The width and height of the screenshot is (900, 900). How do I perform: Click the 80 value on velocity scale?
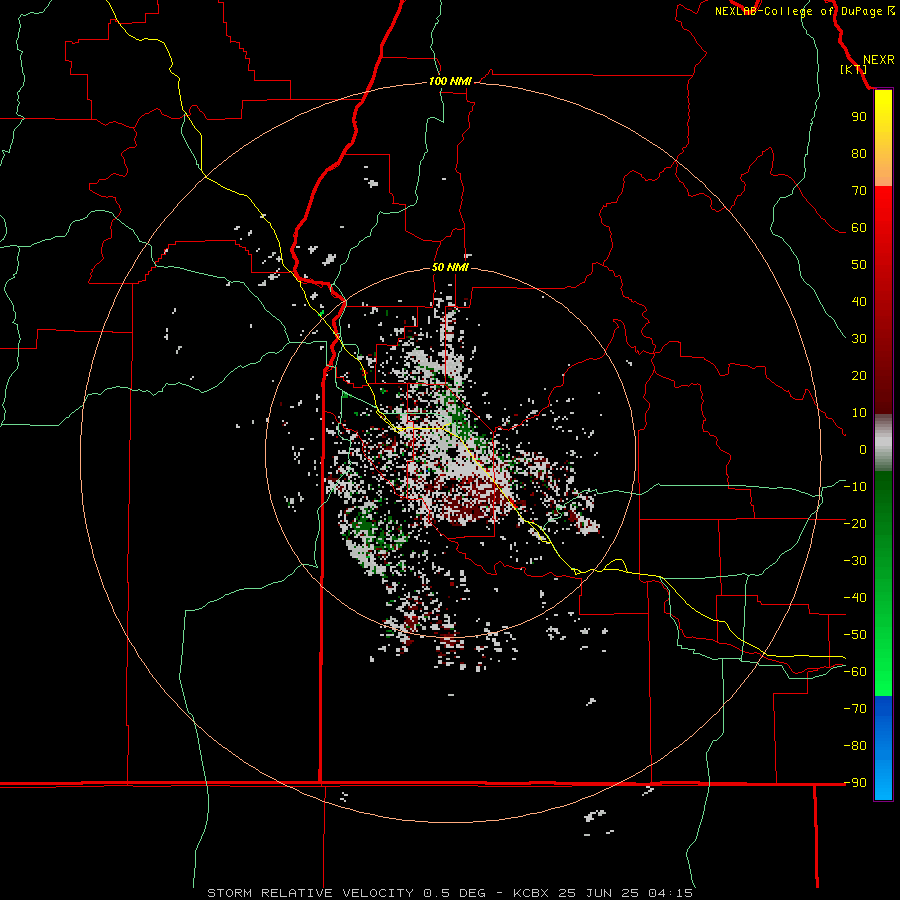pyautogui.click(x=859, y=153)
